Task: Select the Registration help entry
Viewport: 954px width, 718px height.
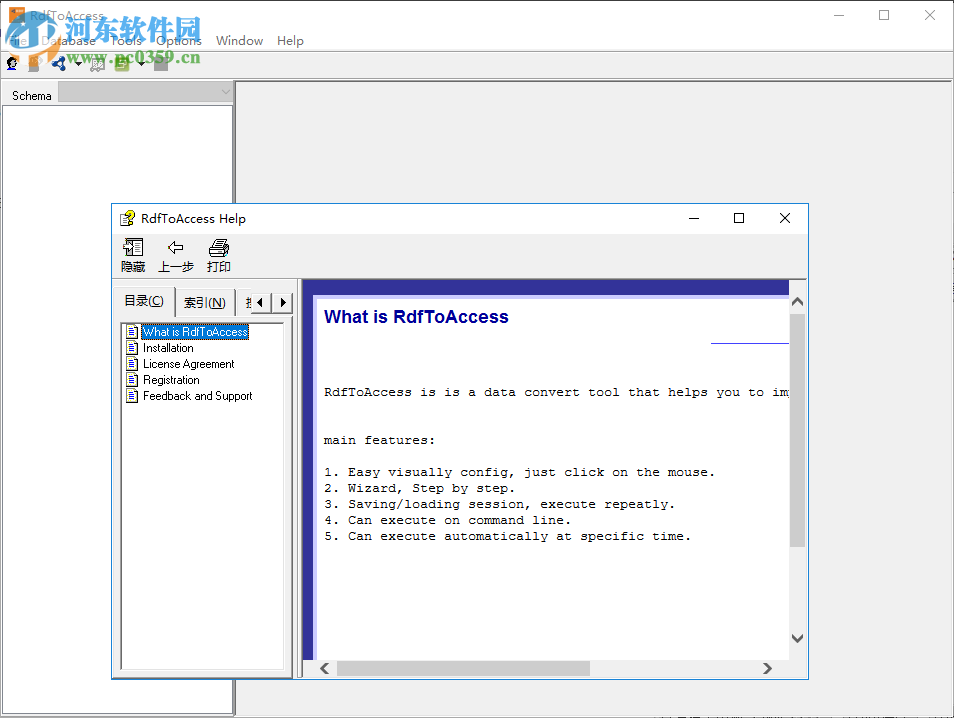Action: (170, 379)
